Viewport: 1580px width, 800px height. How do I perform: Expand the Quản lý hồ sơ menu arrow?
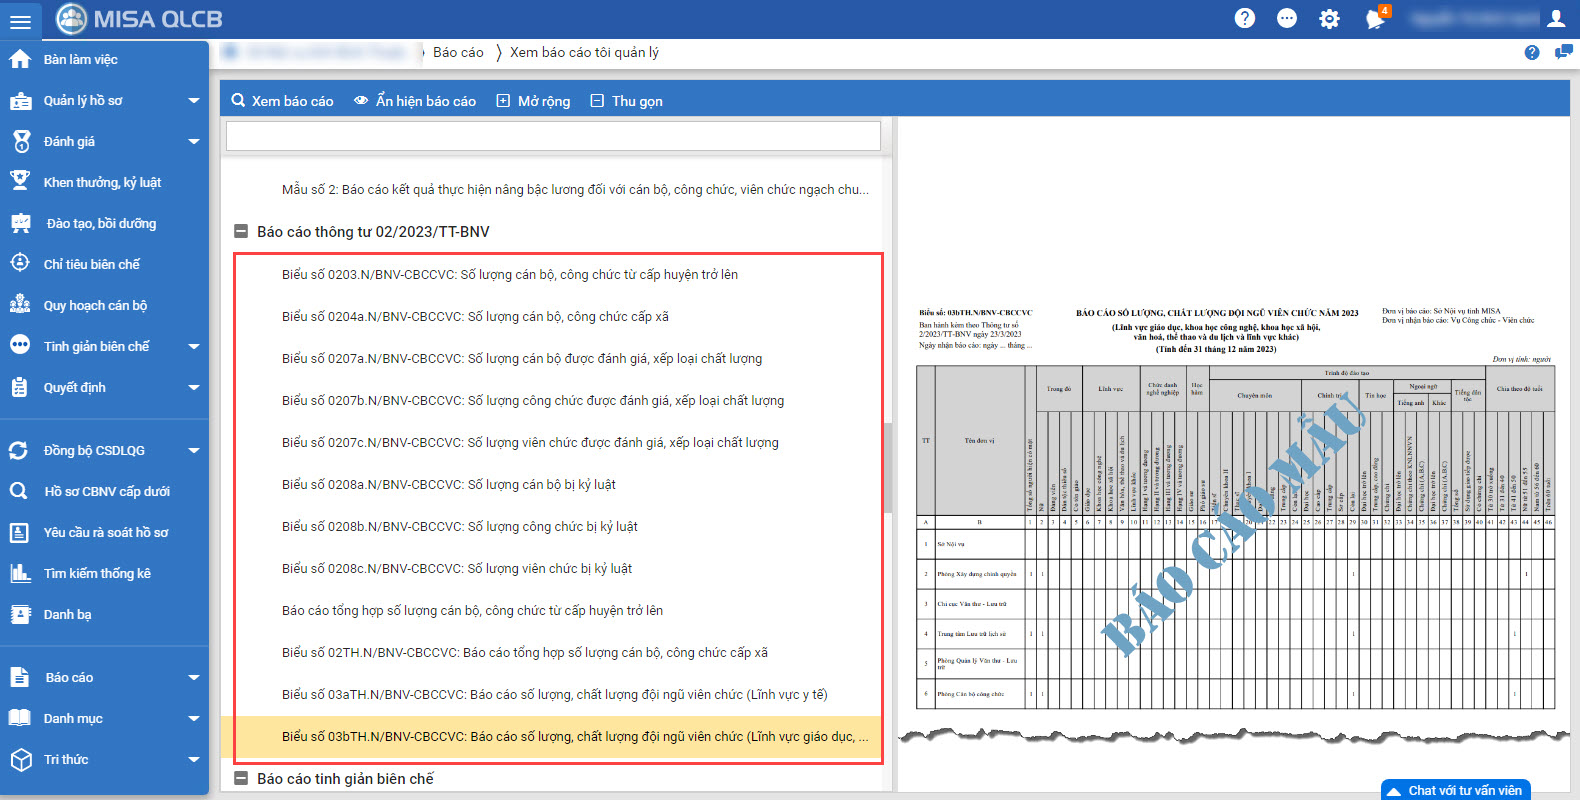coord(194,101)
